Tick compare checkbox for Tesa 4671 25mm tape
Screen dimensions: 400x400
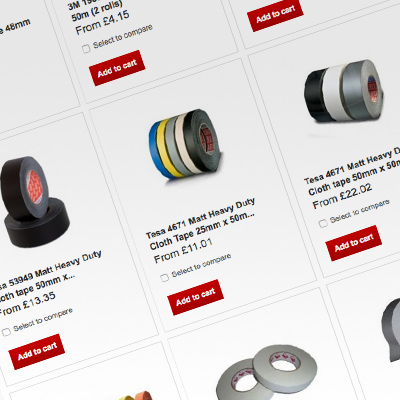164,277
